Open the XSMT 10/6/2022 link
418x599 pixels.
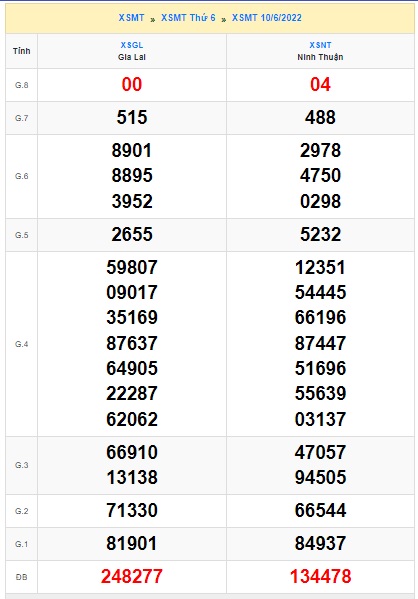pos(267,18)
